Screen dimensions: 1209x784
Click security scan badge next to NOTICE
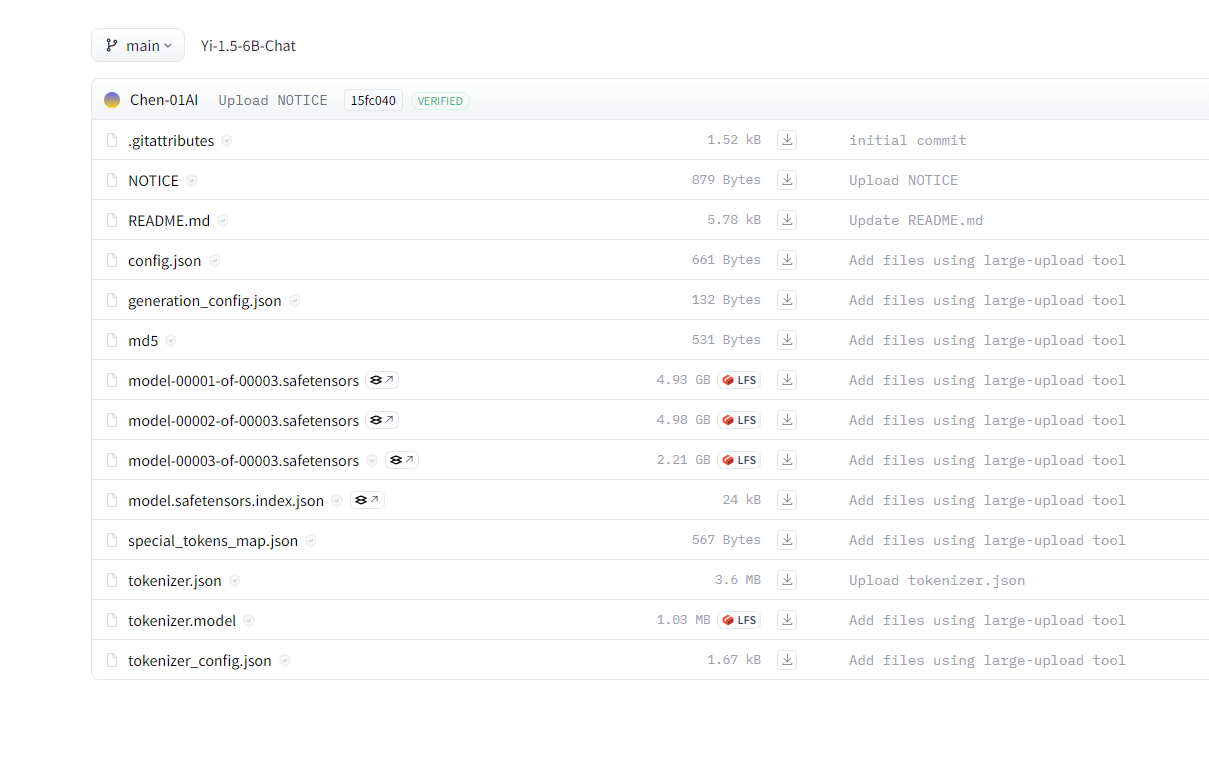tap(192, 181)
